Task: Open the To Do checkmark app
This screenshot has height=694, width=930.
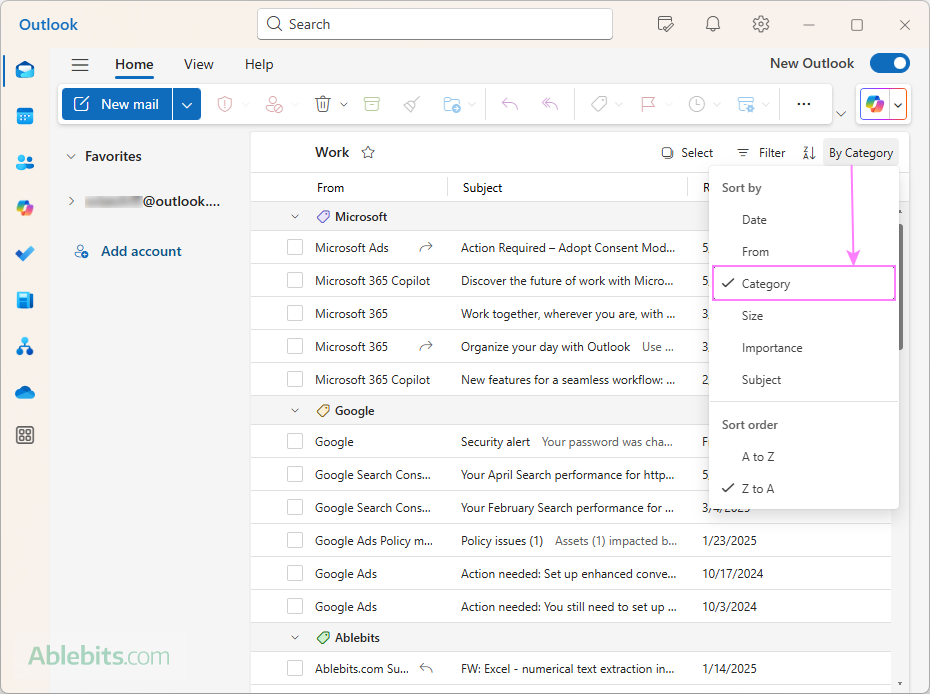Action: pyautogui.click(x=25, y=254)
